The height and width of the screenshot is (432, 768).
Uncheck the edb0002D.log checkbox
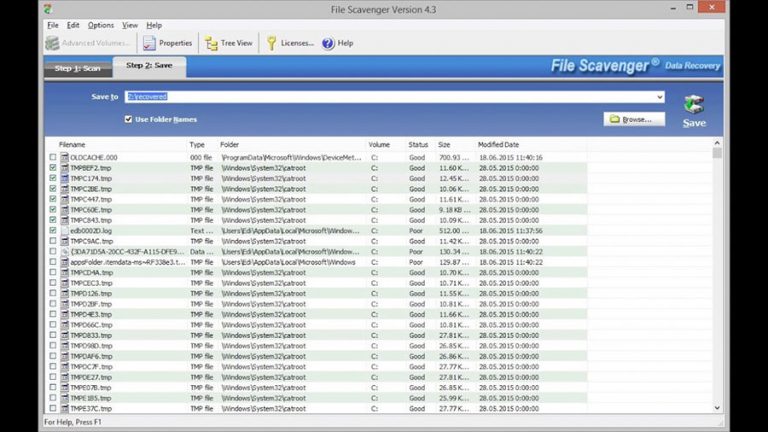pyautogui.click(x=52, y=230)
